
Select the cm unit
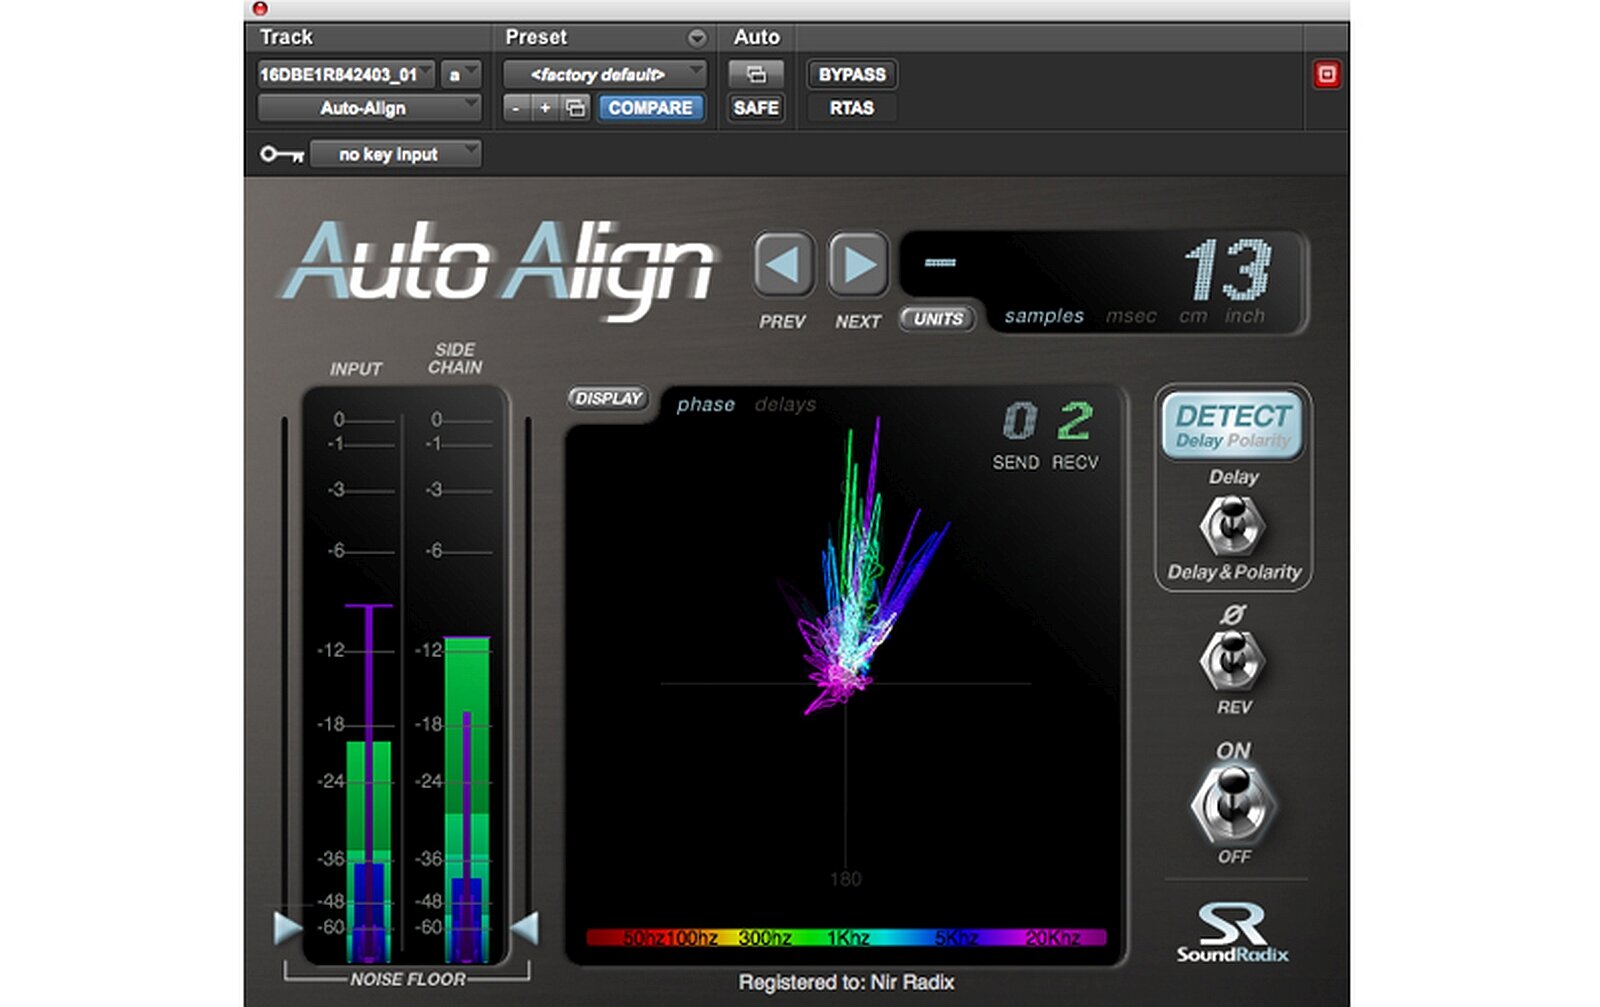[1192, 316]
